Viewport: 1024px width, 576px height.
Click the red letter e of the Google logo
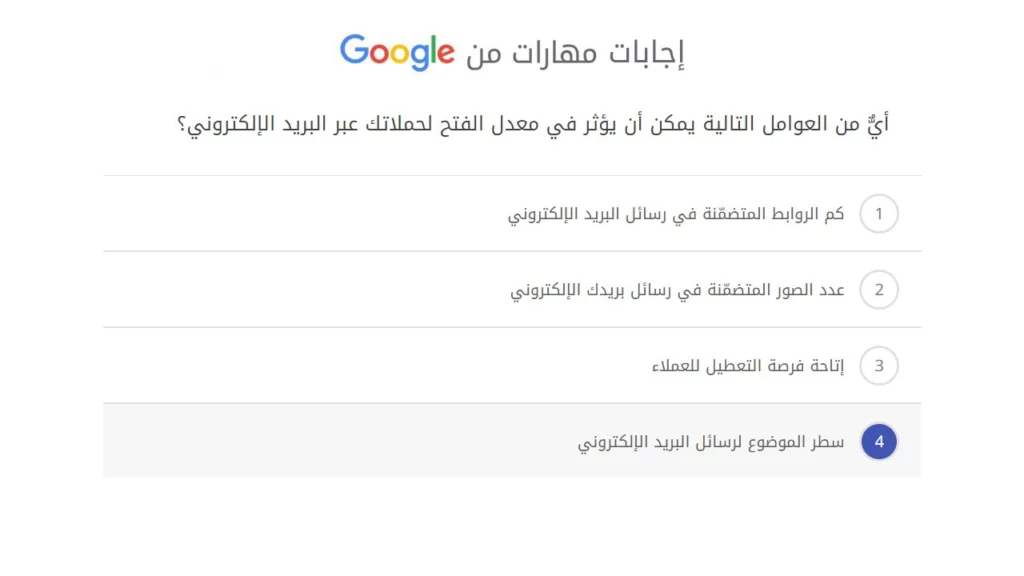coord(447,52)
